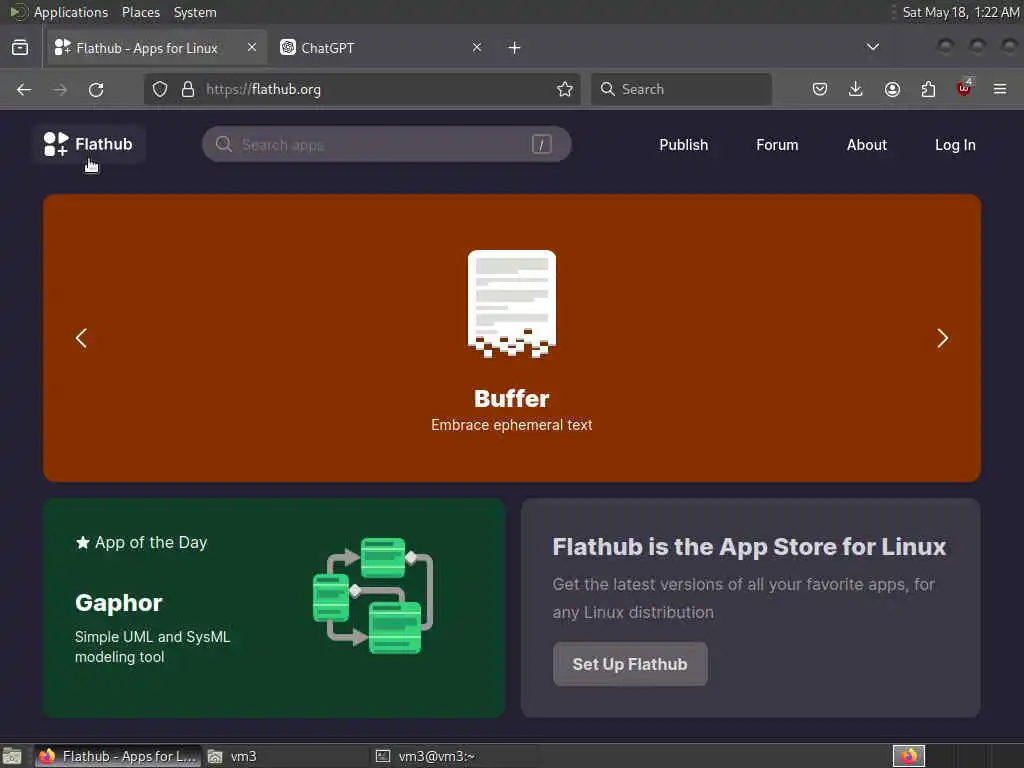Viewport: 1024px width, 768px height.
Task: Open the clock showing Sat May 18
Action: pos(961,12)
